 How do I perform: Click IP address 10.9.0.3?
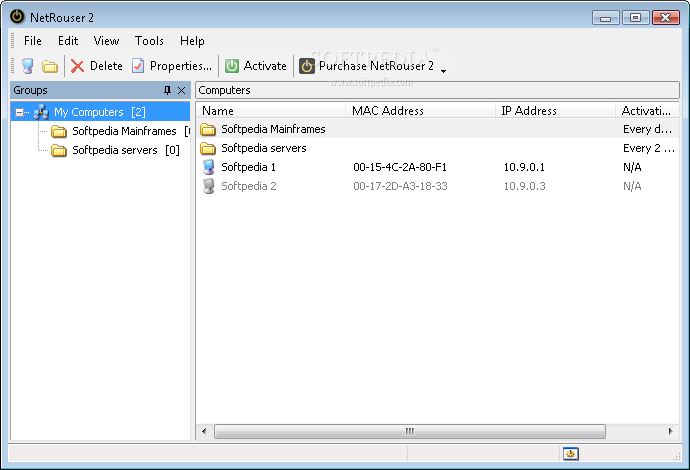(524, 186)
